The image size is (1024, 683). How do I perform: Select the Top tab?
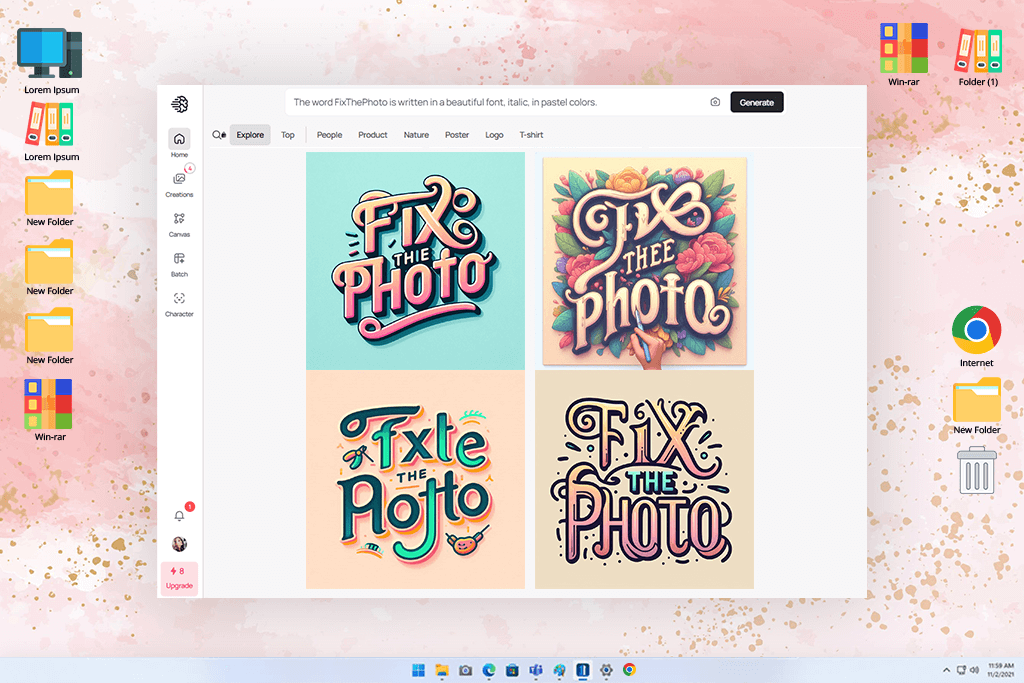pyautogui.click(x=288, y=135)
